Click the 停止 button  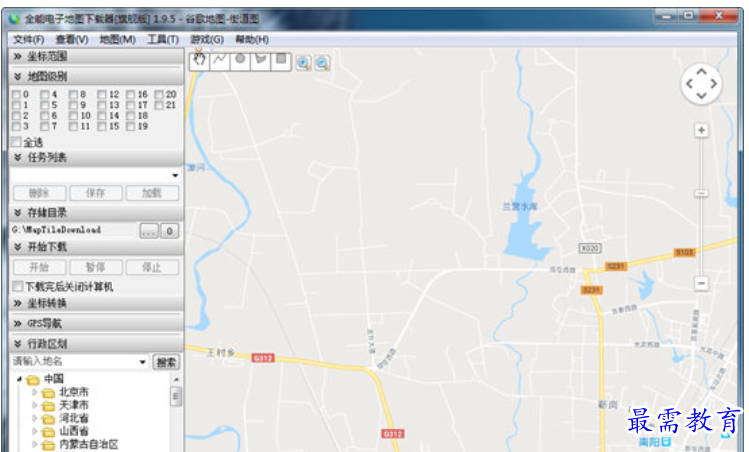point(152,267)
